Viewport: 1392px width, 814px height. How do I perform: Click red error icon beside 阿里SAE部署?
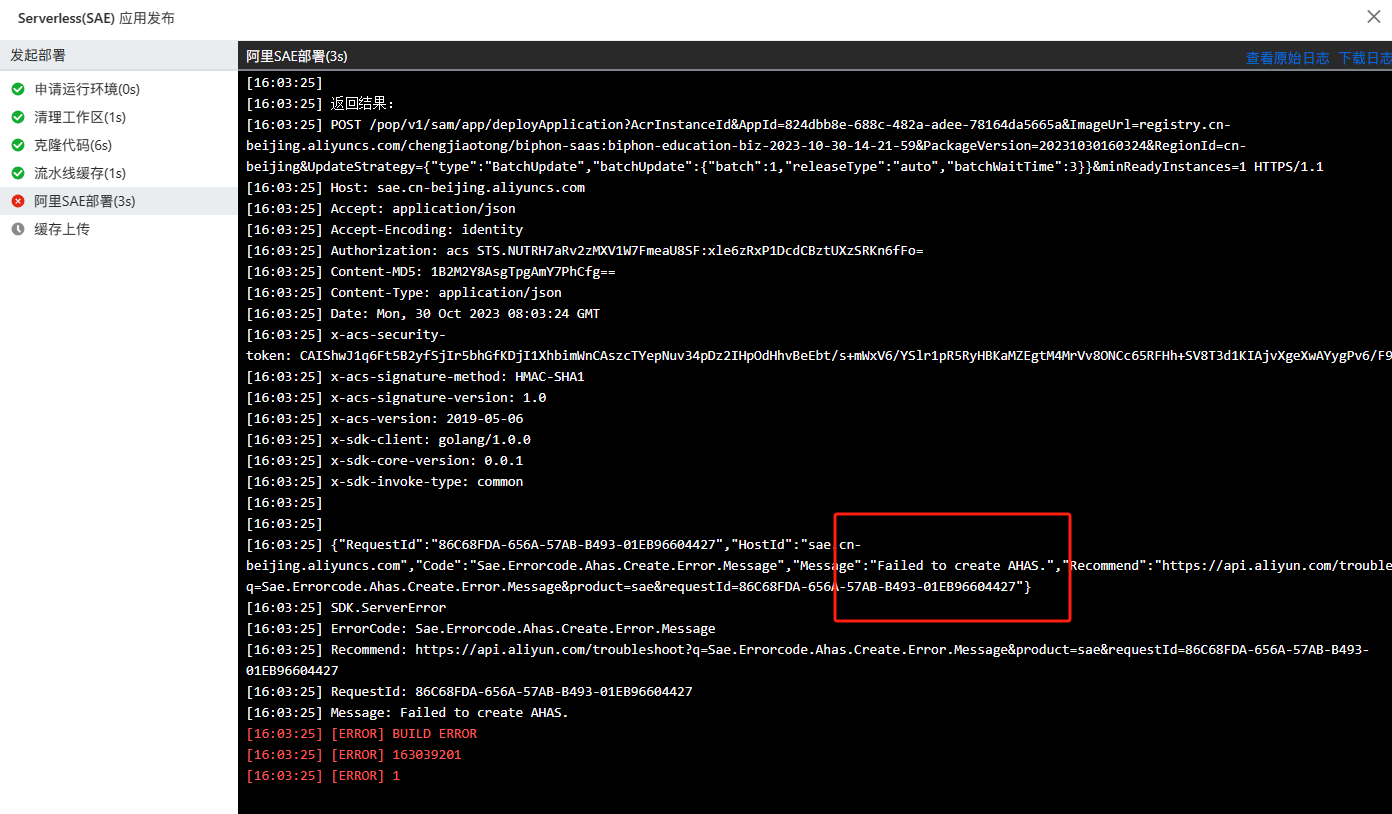[x=18, y=201]
